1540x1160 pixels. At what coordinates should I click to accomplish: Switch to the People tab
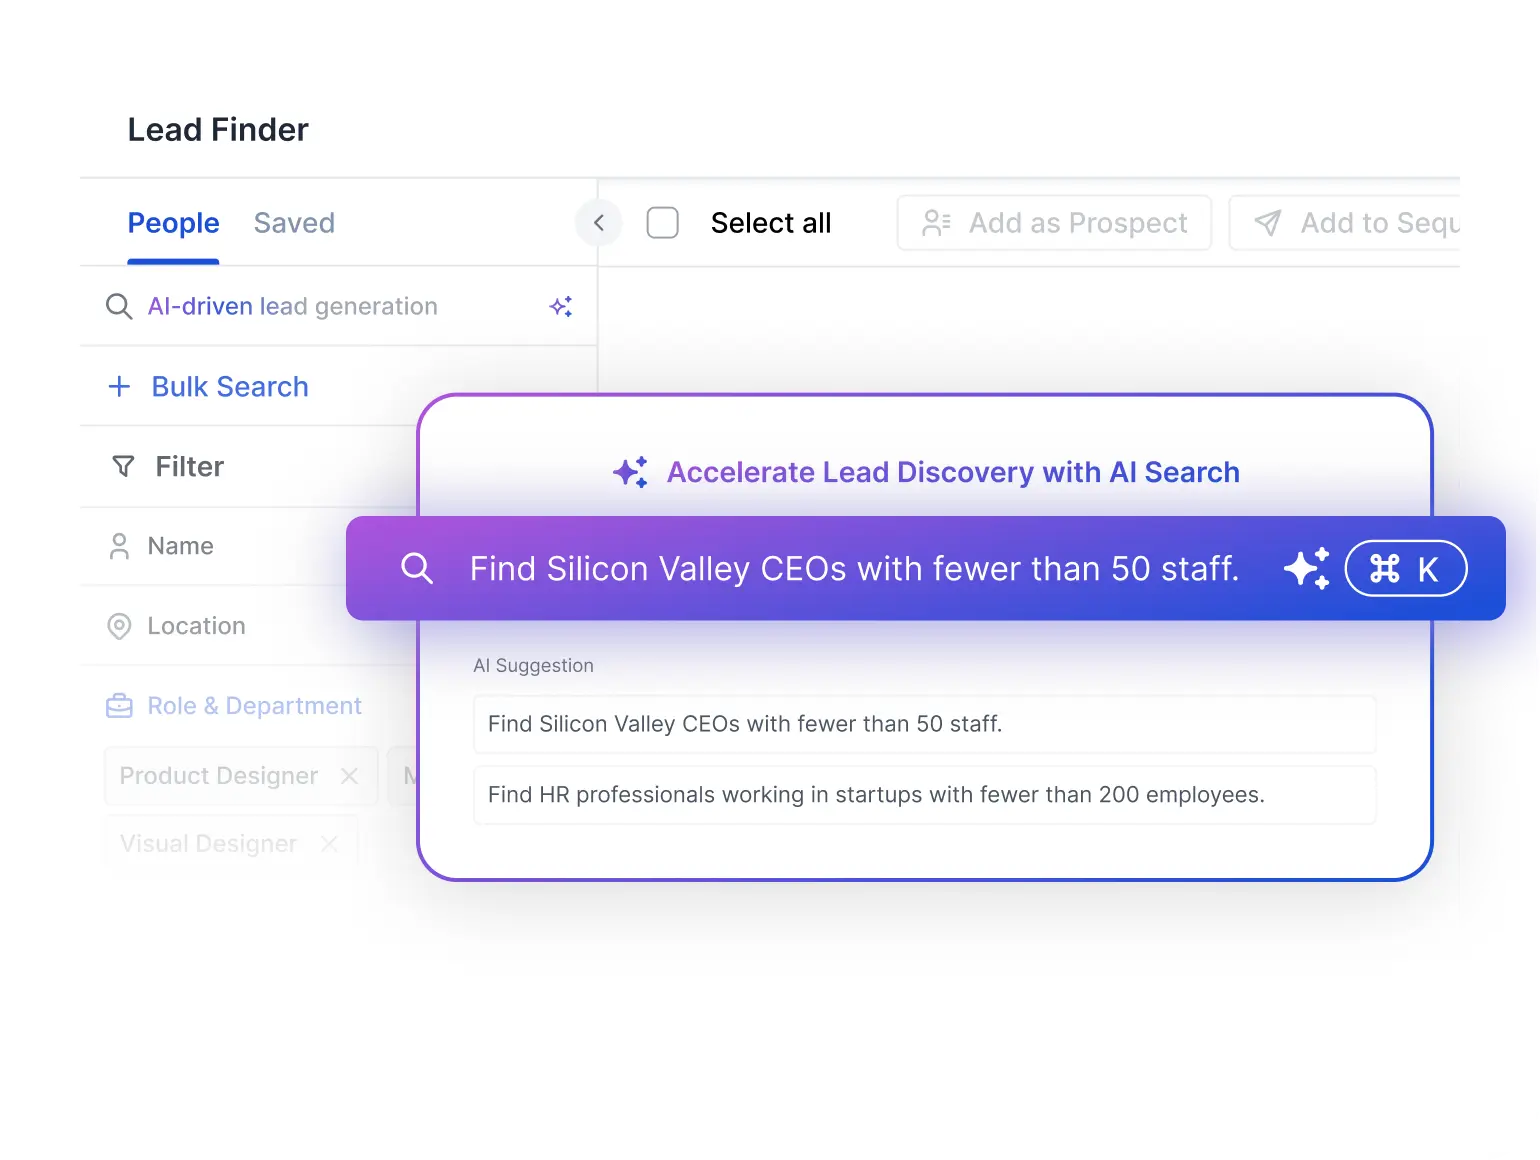[173, 223]
